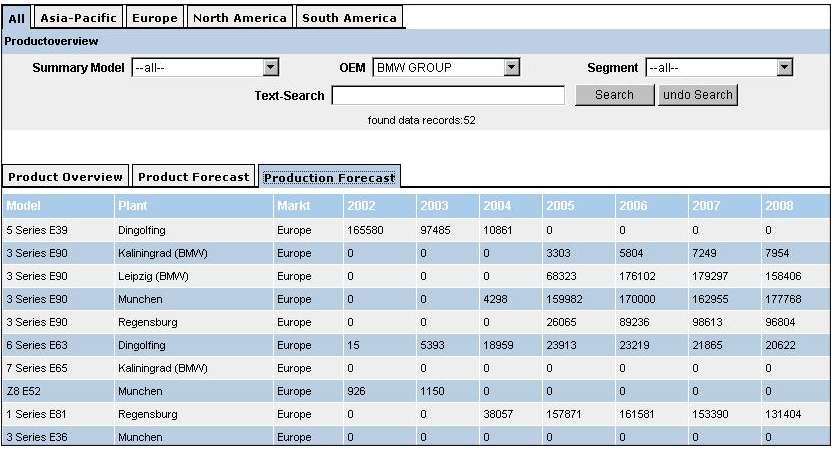The width and height of the screenshot is (835, 451).
Task: Select the North America tab
Action: pos(240,17)
